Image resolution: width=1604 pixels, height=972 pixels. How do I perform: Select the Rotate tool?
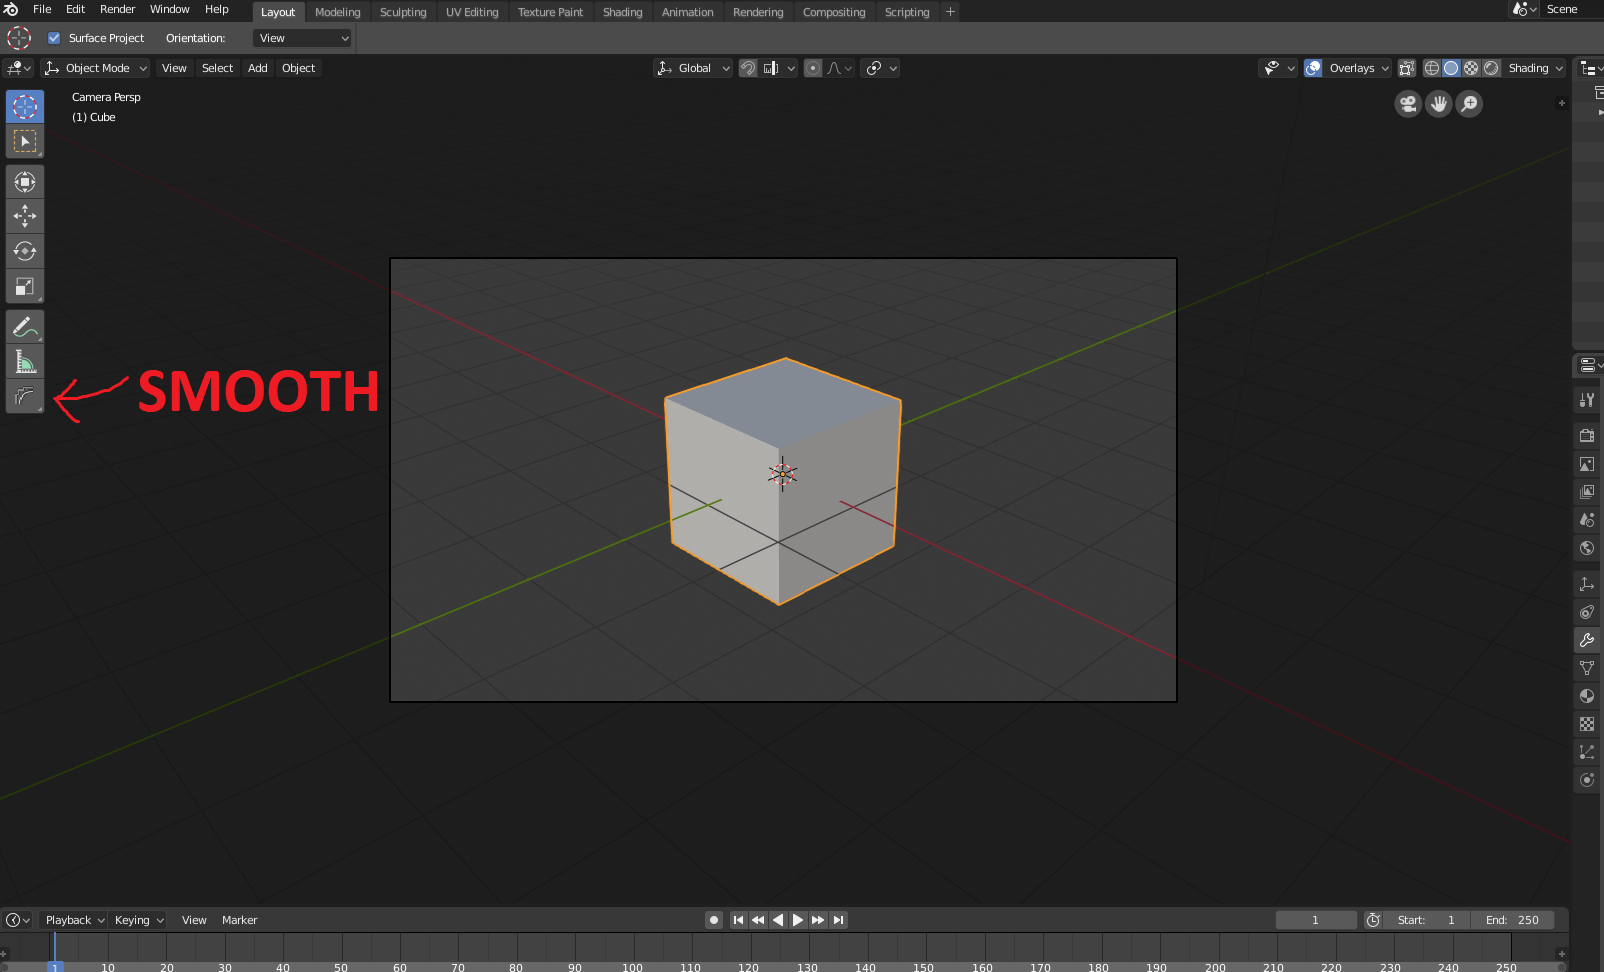(25, 251)
